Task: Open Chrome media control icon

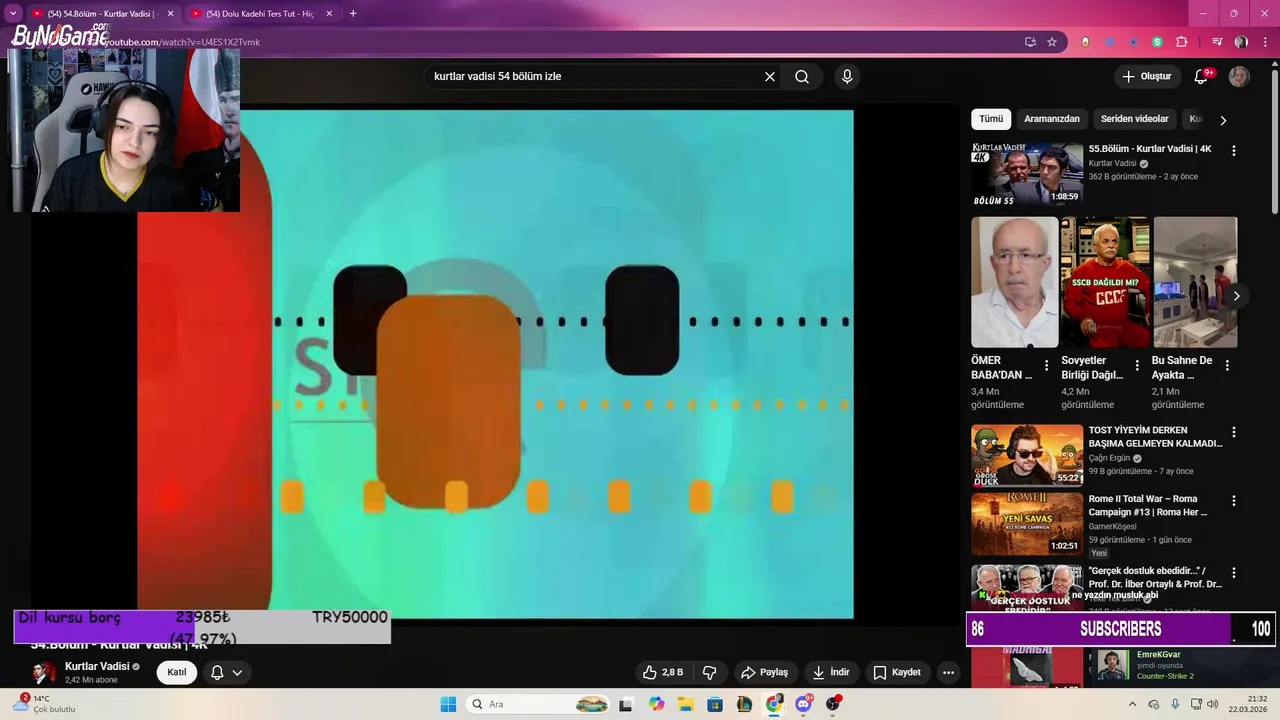Action: click(1217, 42)
